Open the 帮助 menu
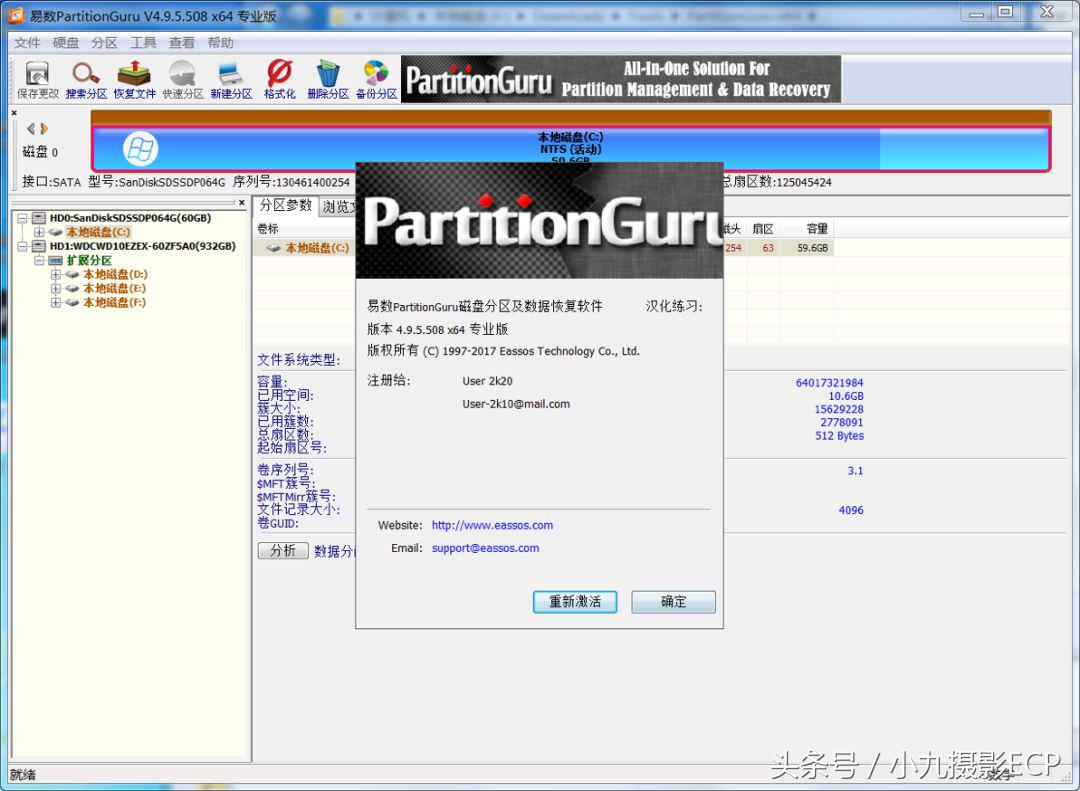Viewport: 1080px width, 791px height. [220, 43]
